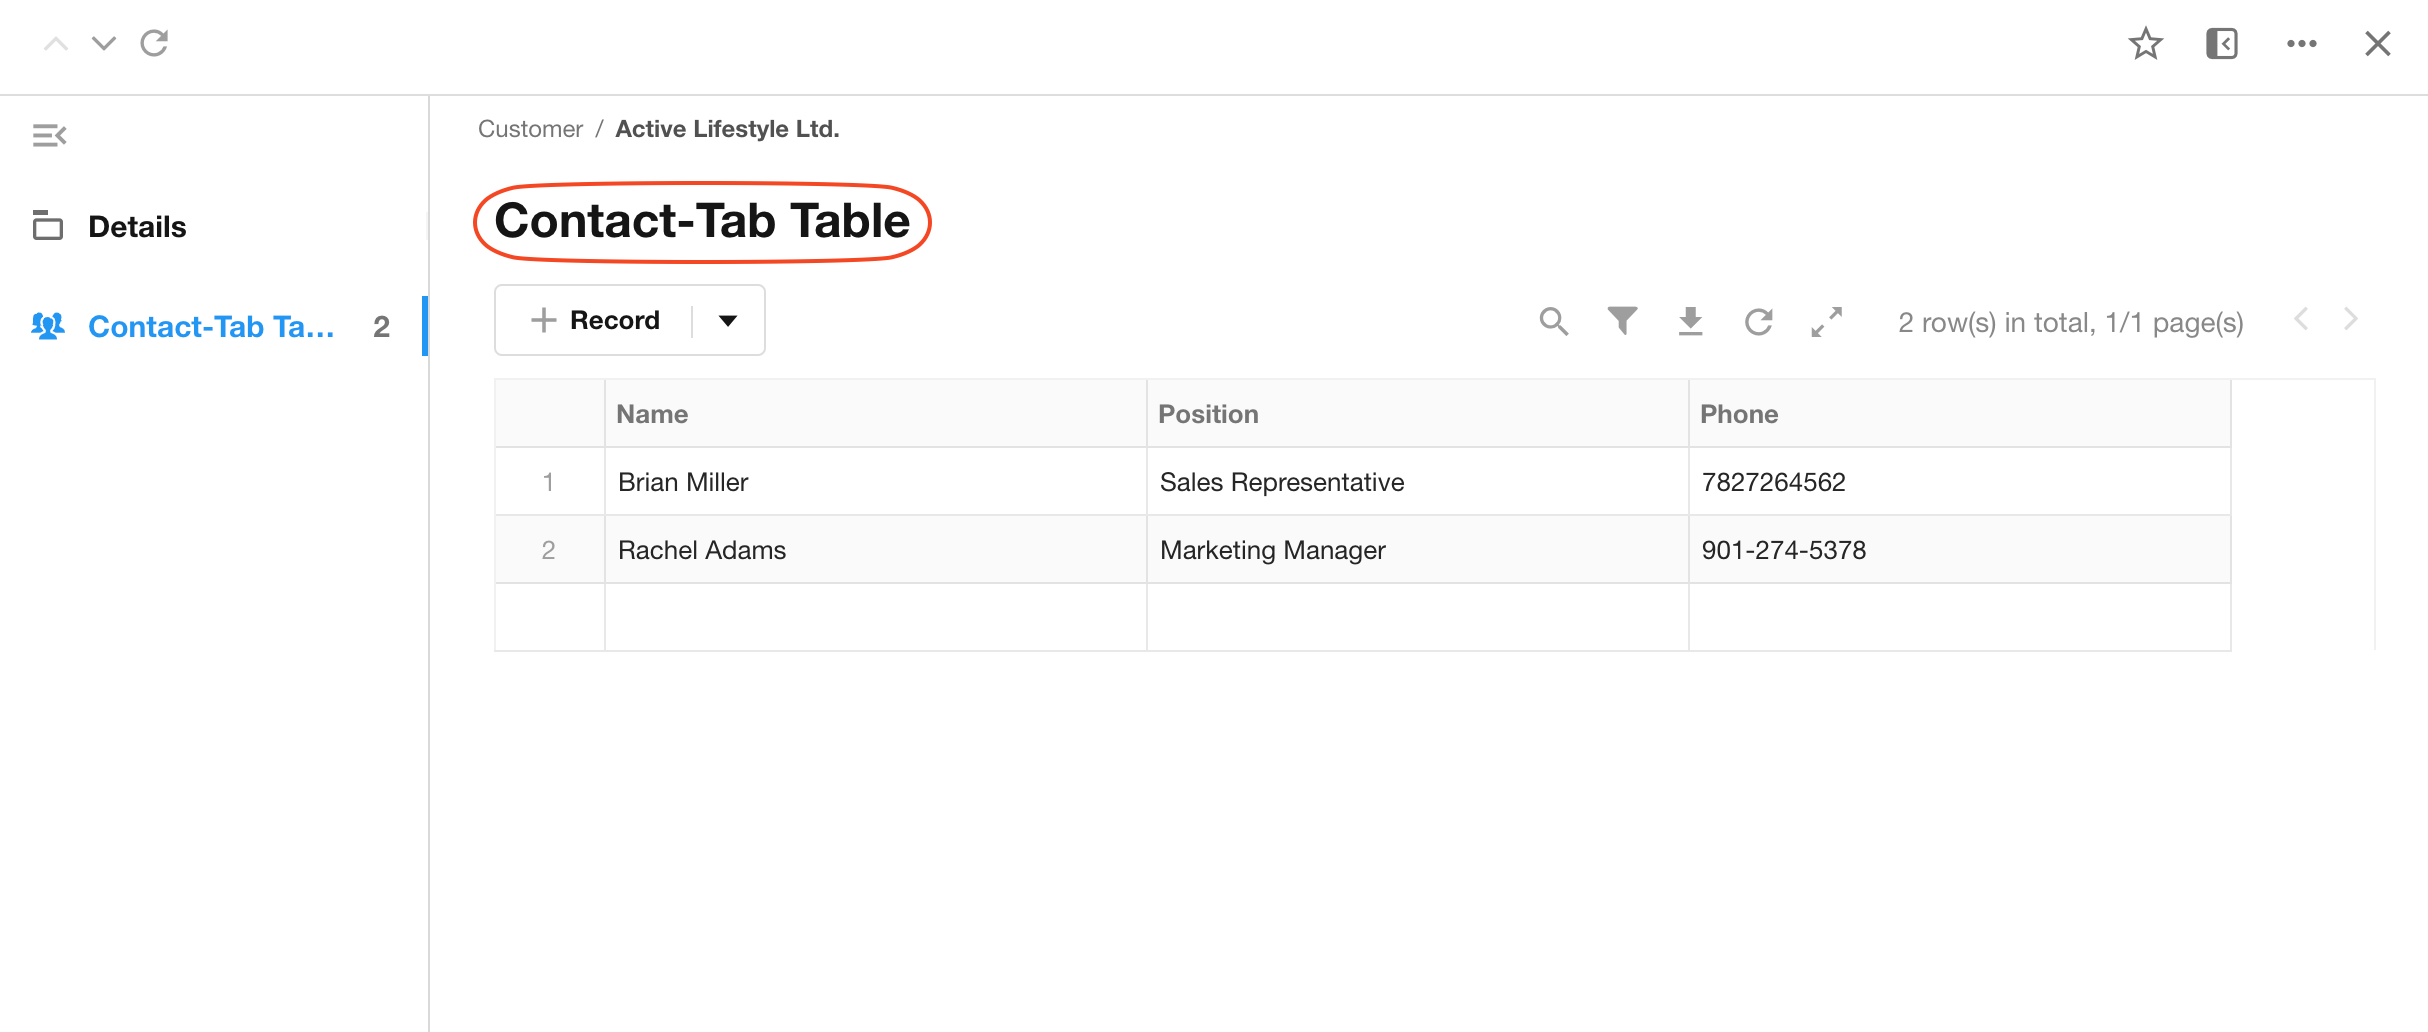2428x1032 pixels.
Task: Collapse the left sidebar menu
Action: click(49, 135)
